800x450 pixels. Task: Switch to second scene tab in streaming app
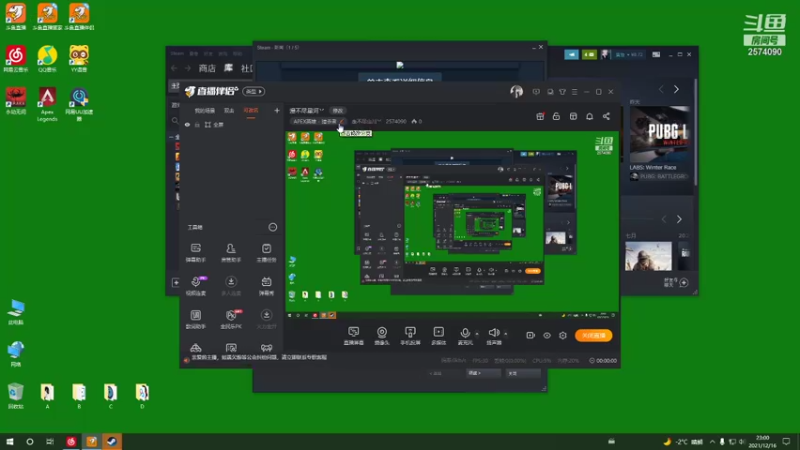click(229, 110)
